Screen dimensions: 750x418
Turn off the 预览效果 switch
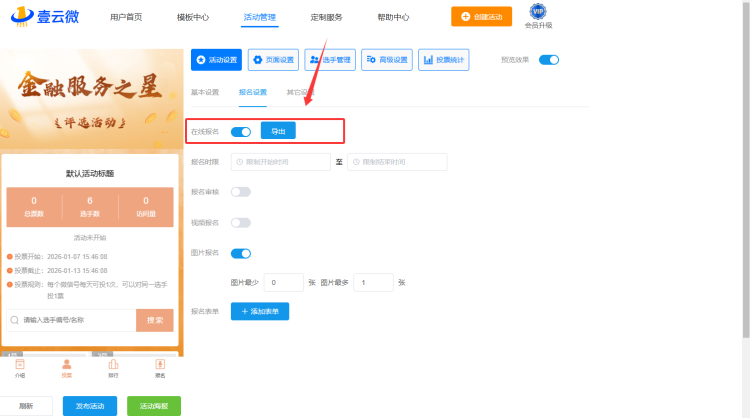[x=549, y=60]
